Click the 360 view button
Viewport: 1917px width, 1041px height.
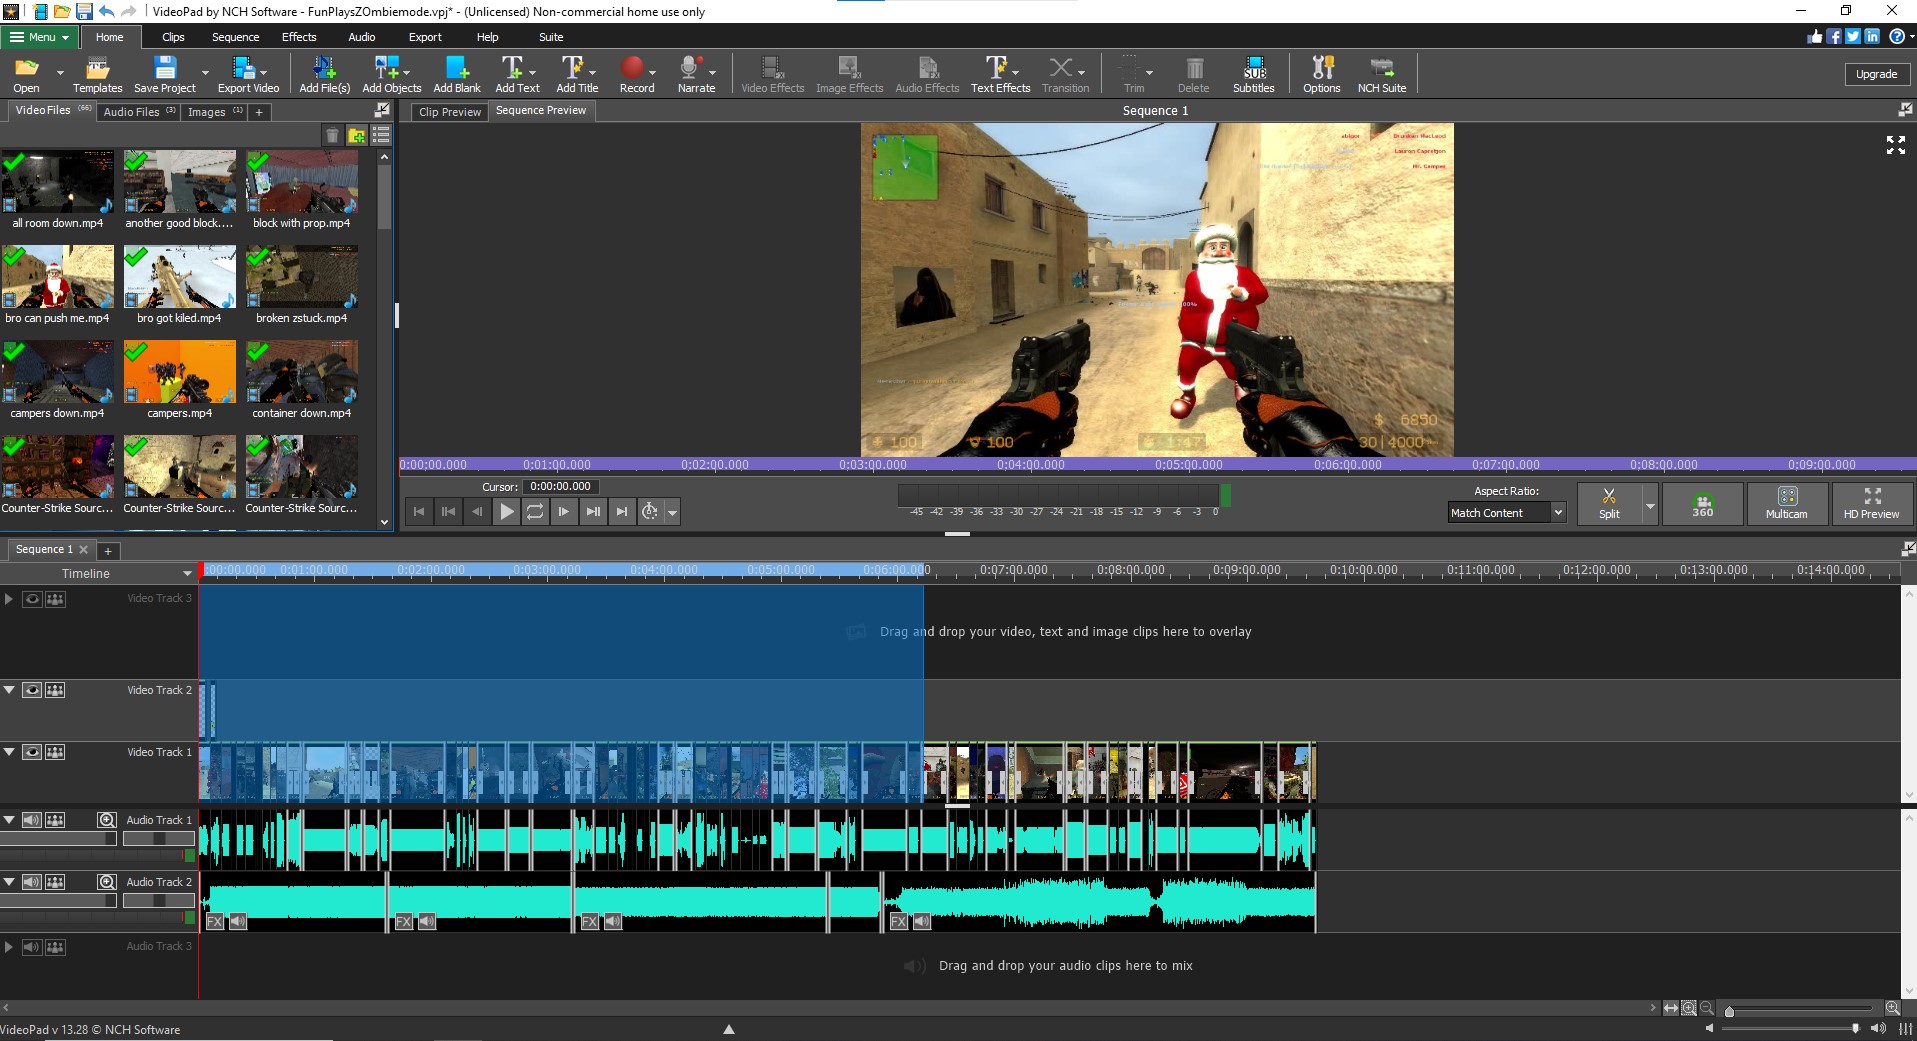coord(1702,503)
